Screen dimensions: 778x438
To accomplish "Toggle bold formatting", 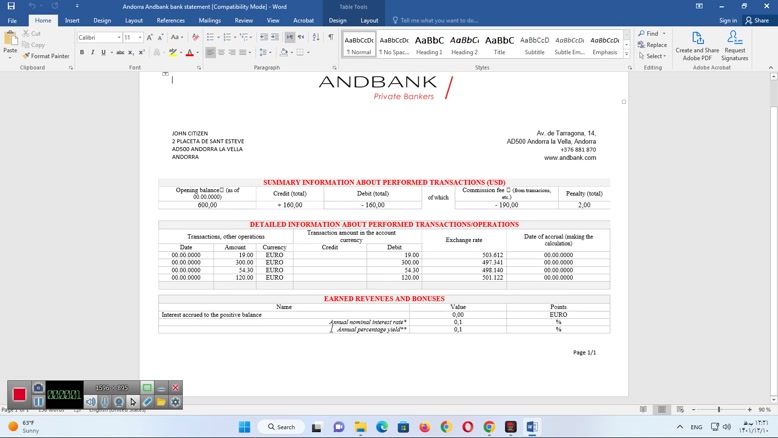I will point(83,53).
